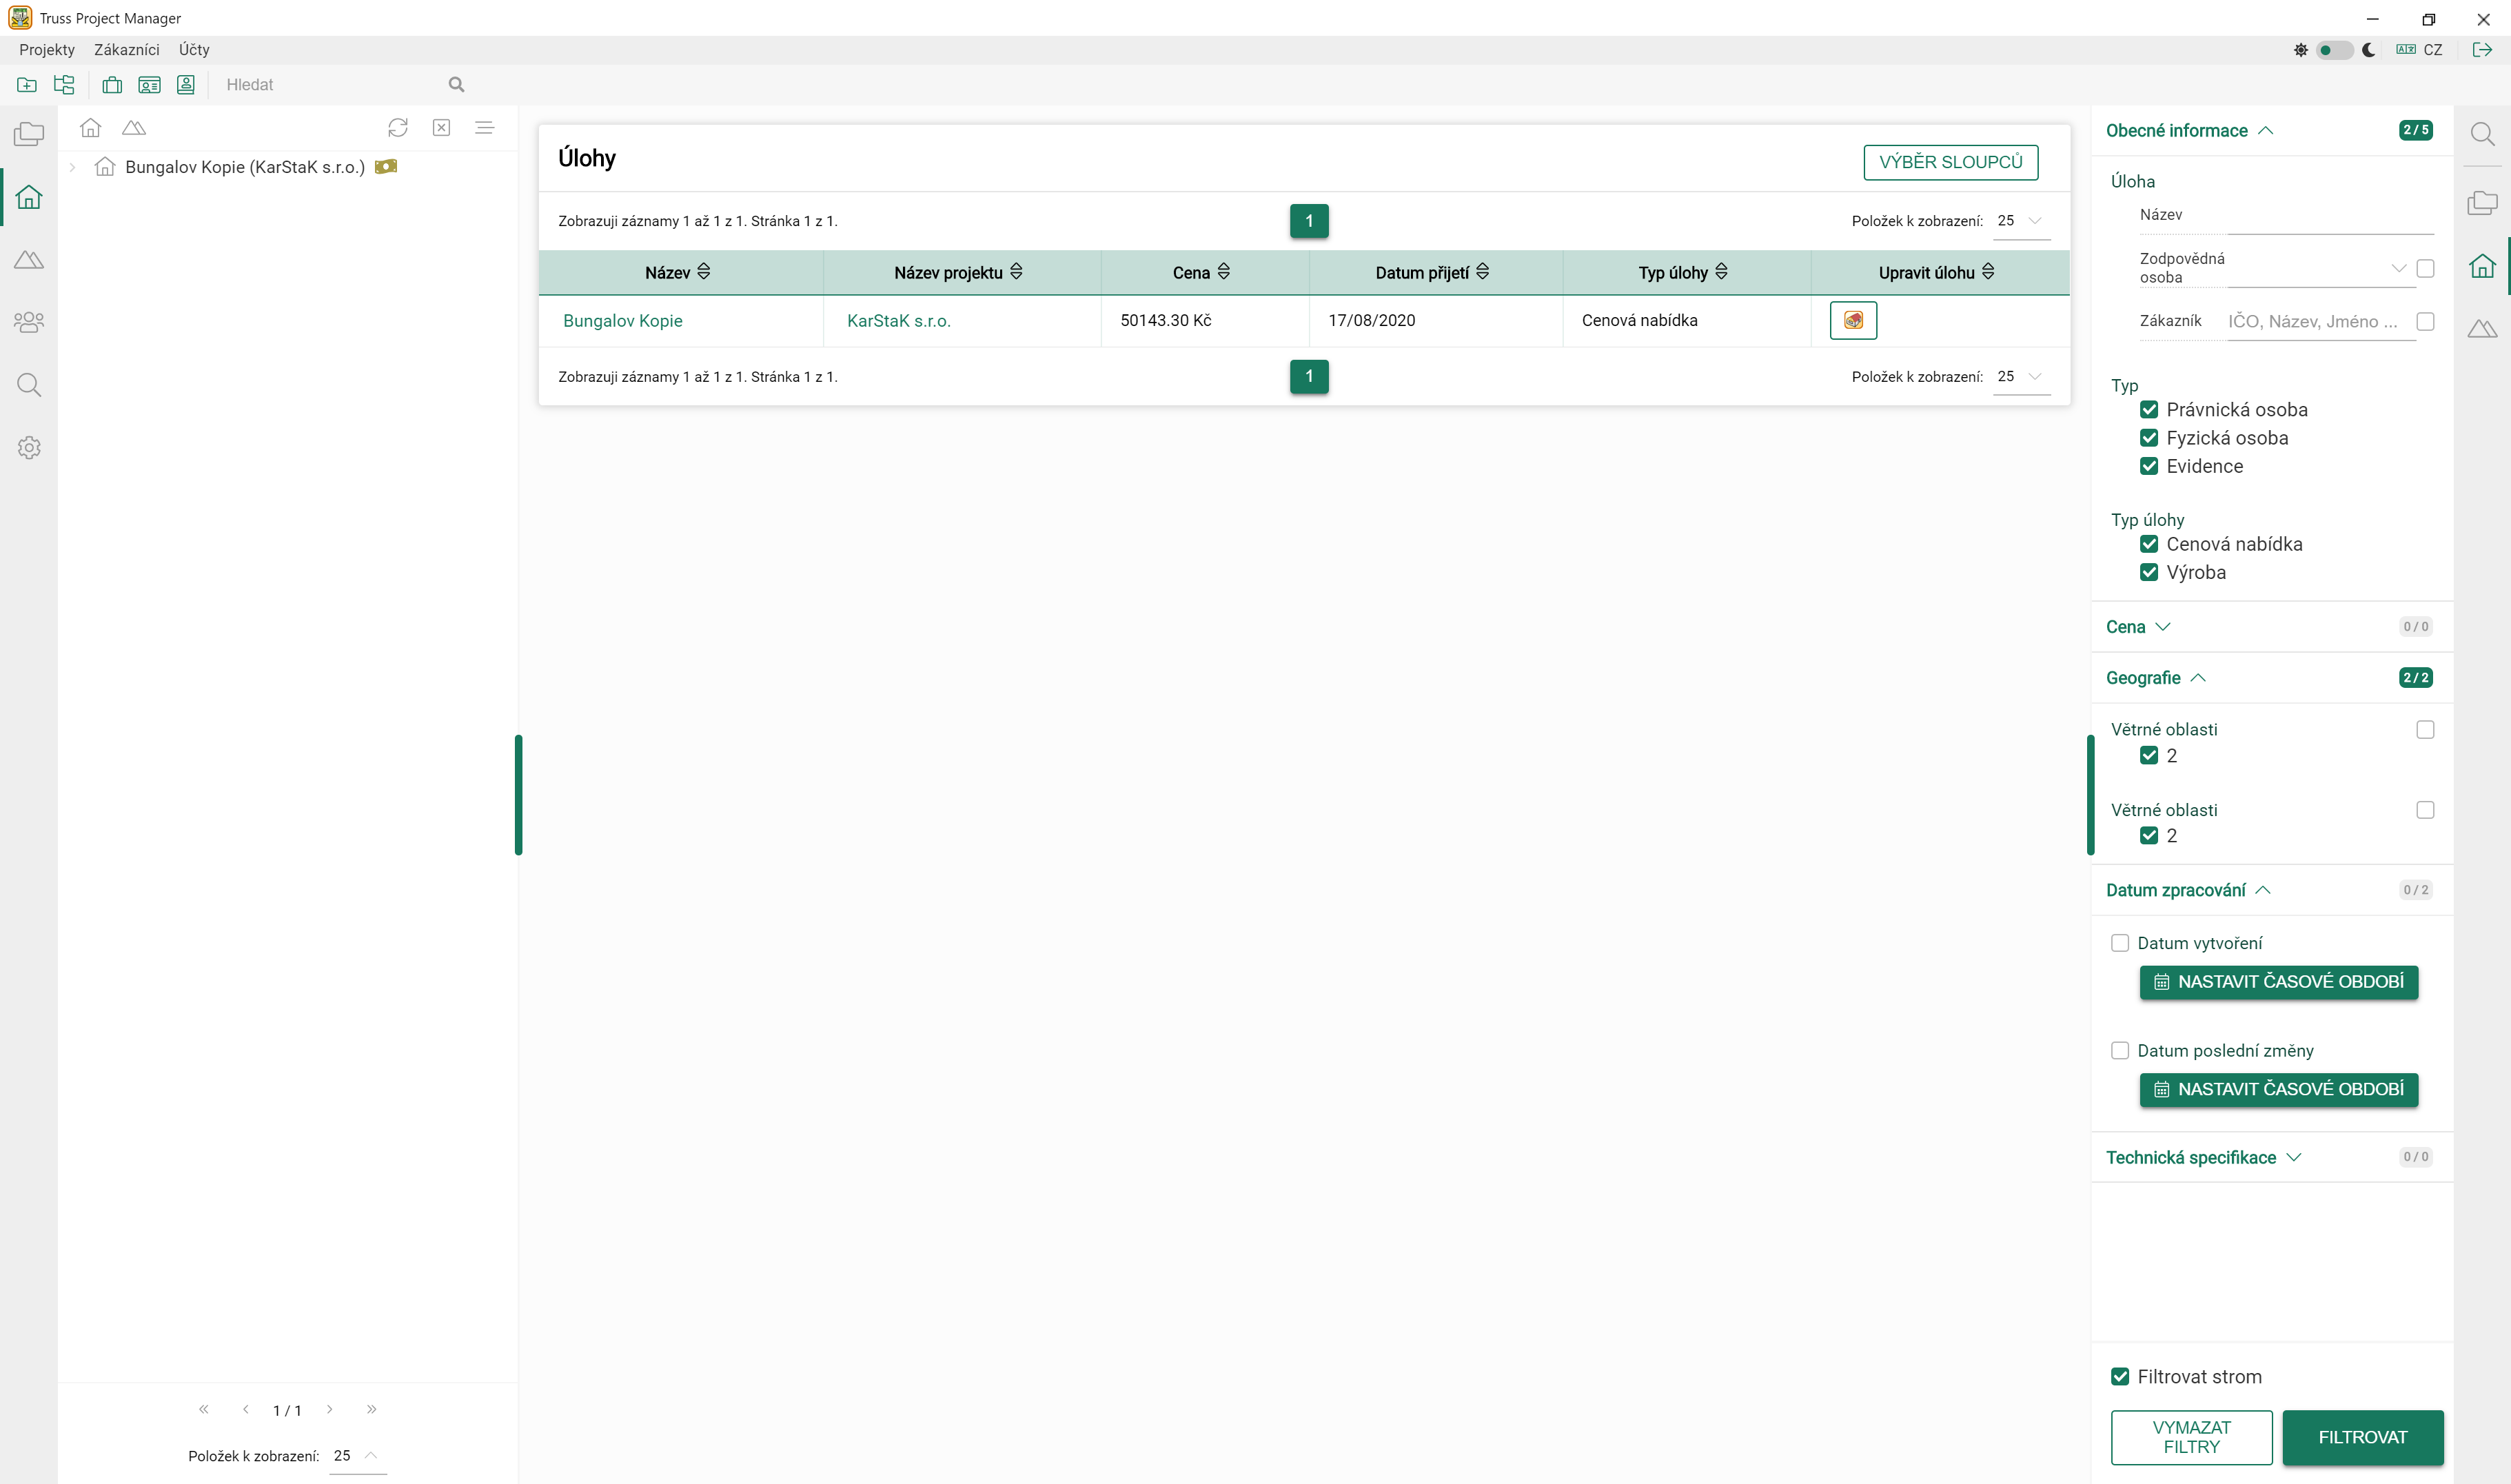Open tree panel Položek k zobrazení dropdown
The width and height of the screenshot is (2511, 1484).
[x=357, y=1456]
